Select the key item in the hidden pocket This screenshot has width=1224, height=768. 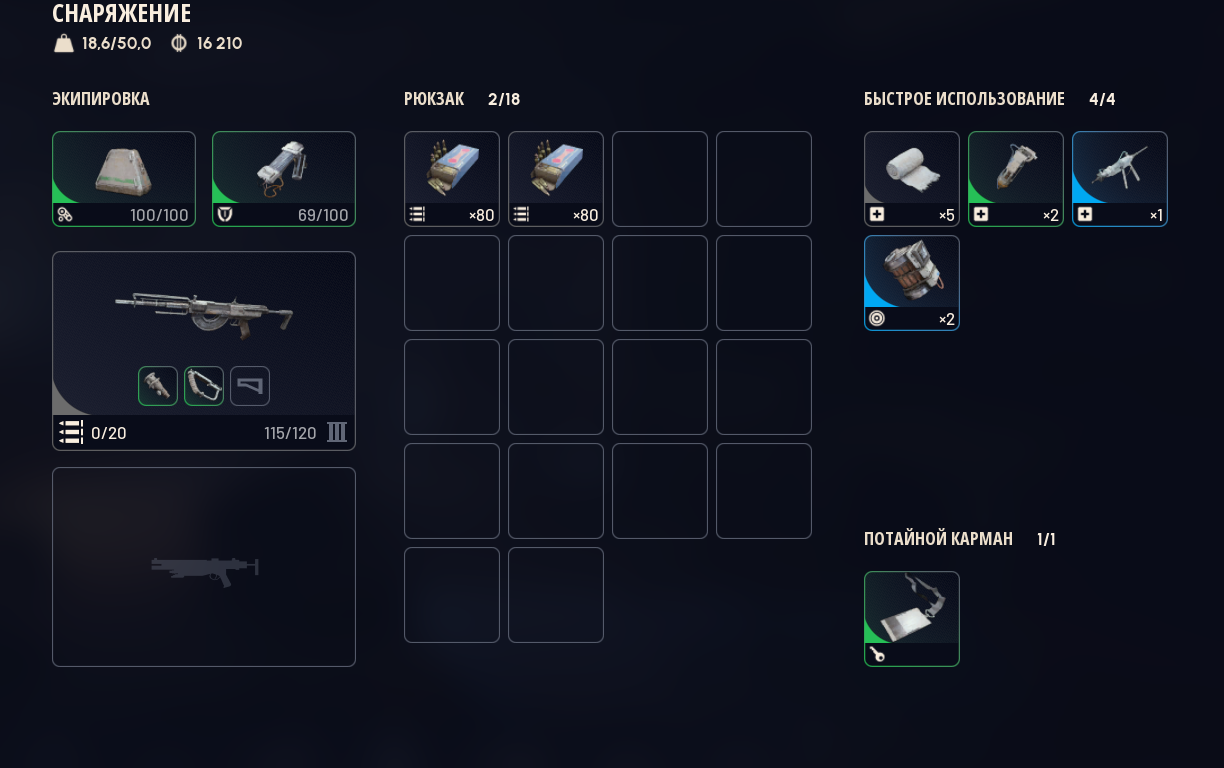click(912, 619)
